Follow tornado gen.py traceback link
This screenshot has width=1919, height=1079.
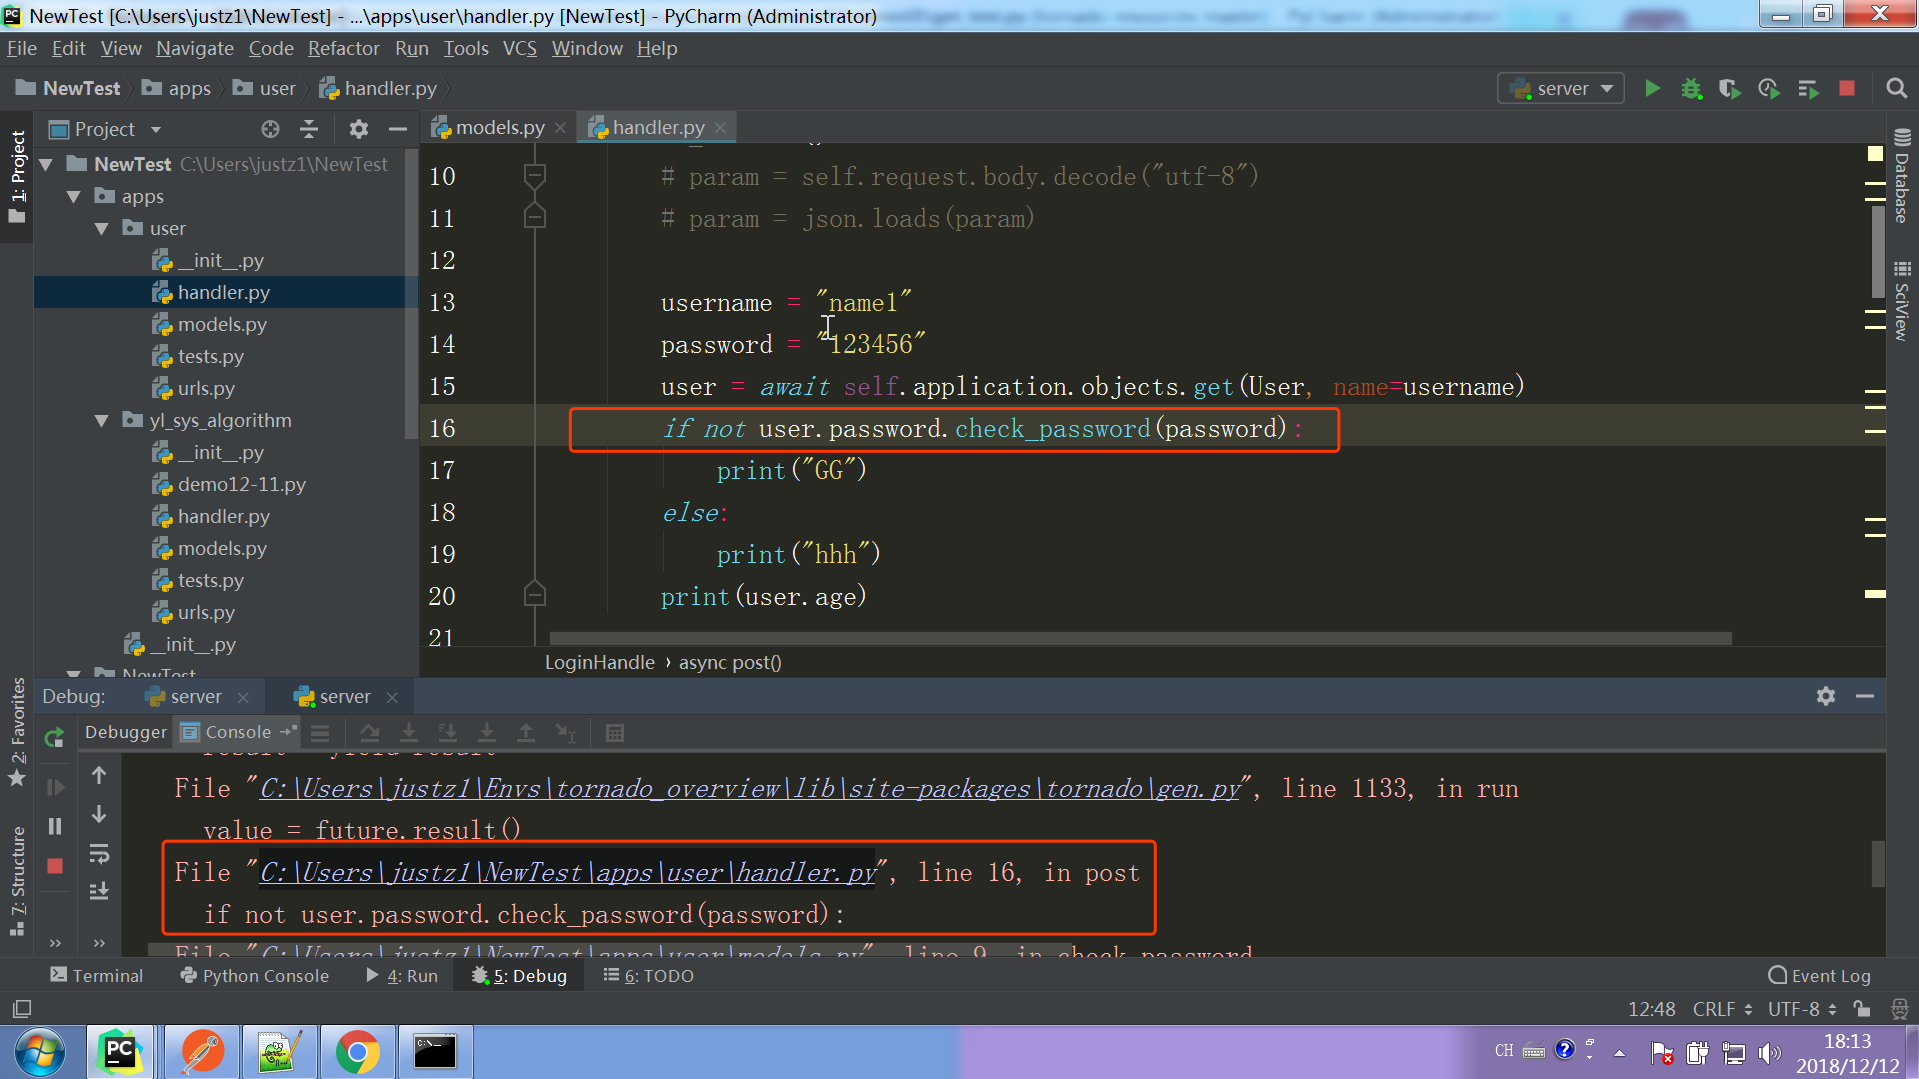(x=751, y=789)
